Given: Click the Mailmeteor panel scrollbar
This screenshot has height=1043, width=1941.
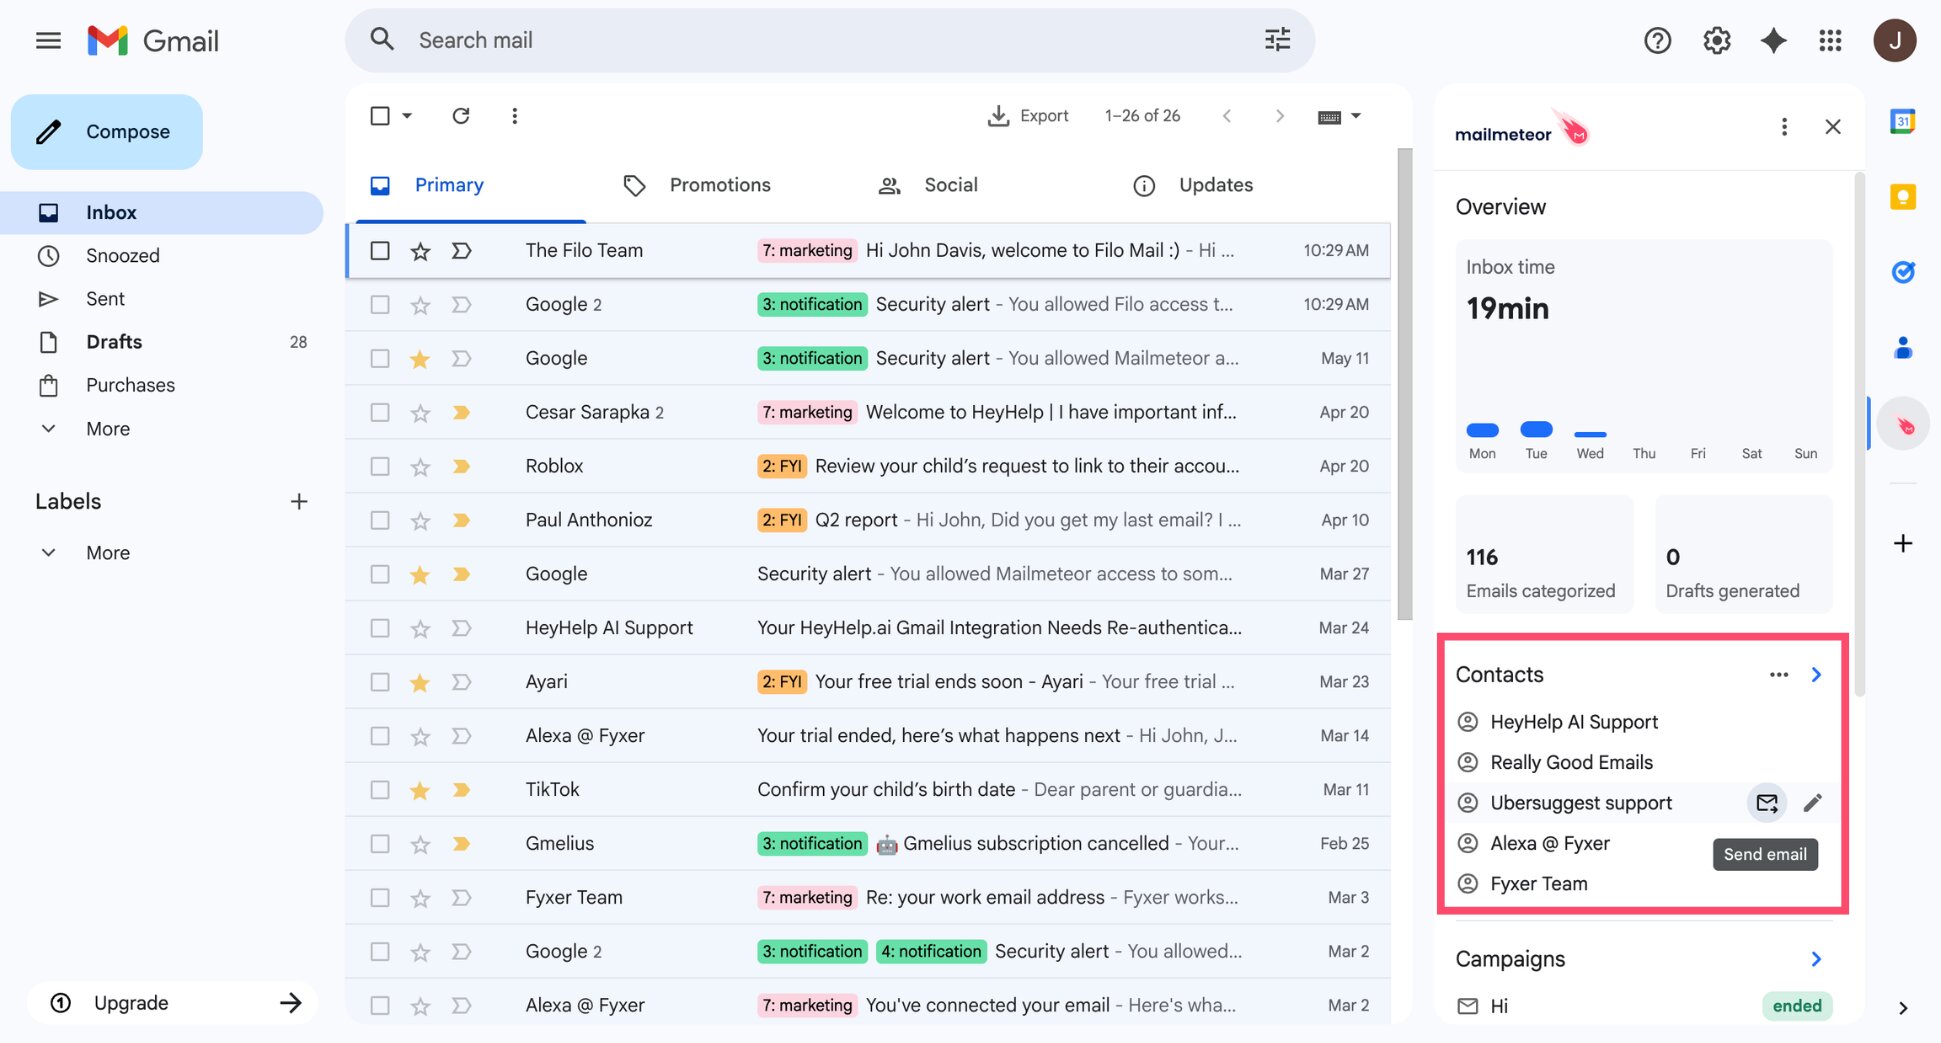Looking at the screenshot, I should click(1859, 435).
